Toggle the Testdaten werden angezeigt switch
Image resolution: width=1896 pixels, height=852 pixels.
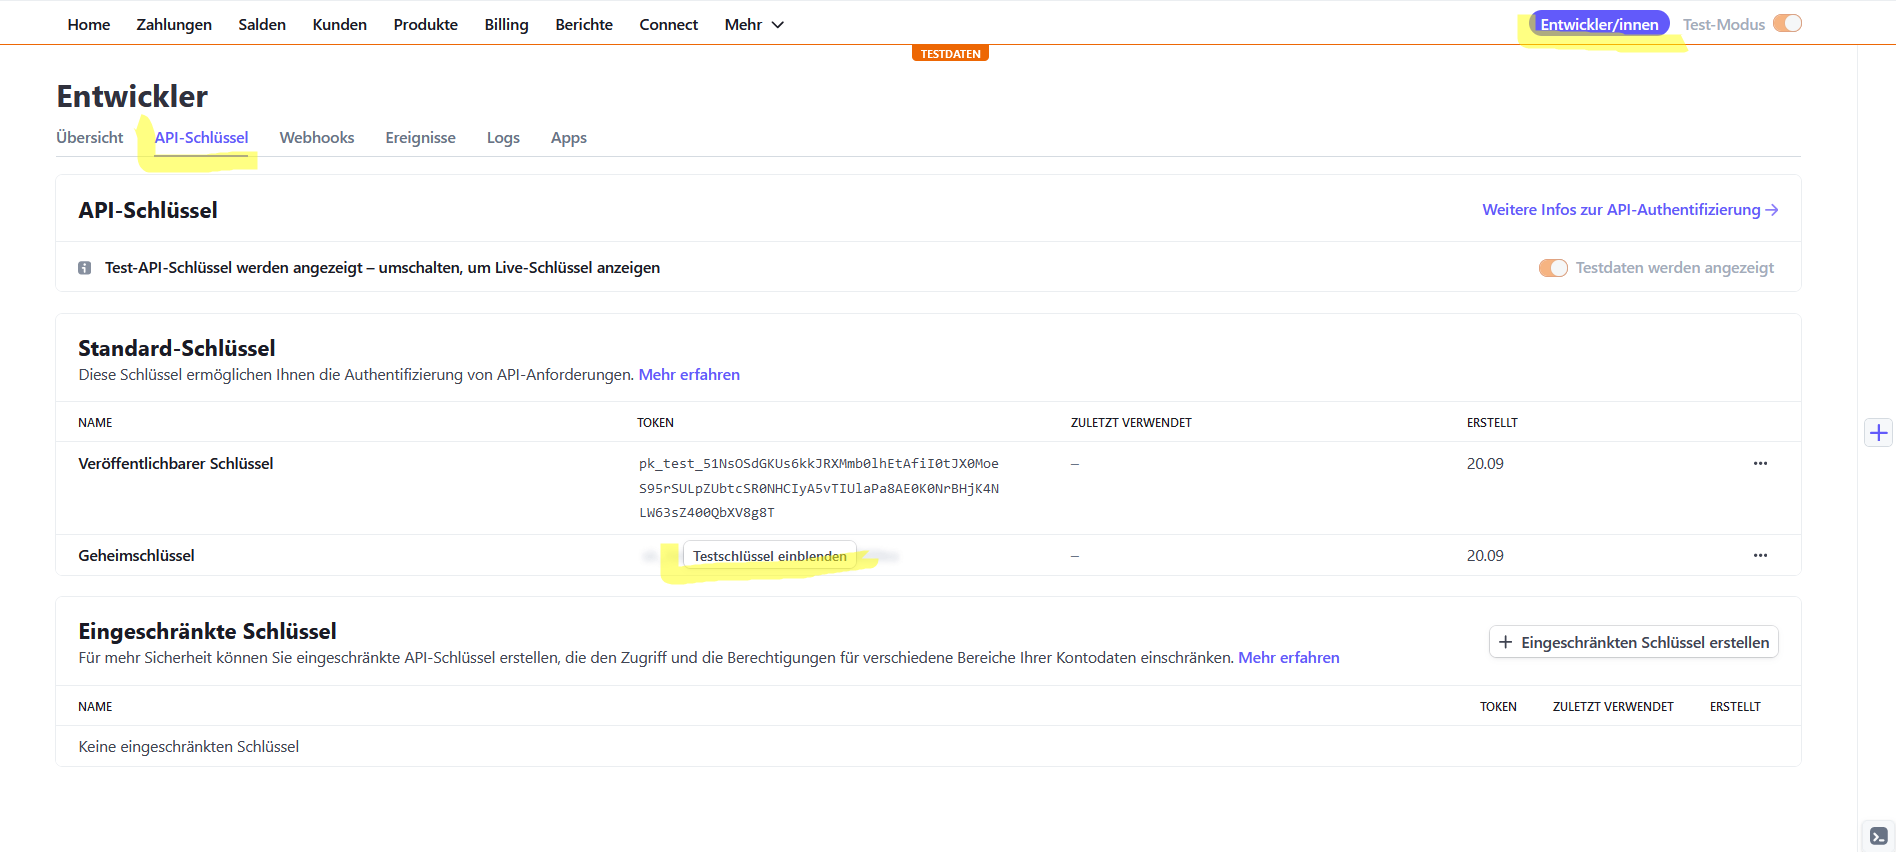pos(1552,268)
